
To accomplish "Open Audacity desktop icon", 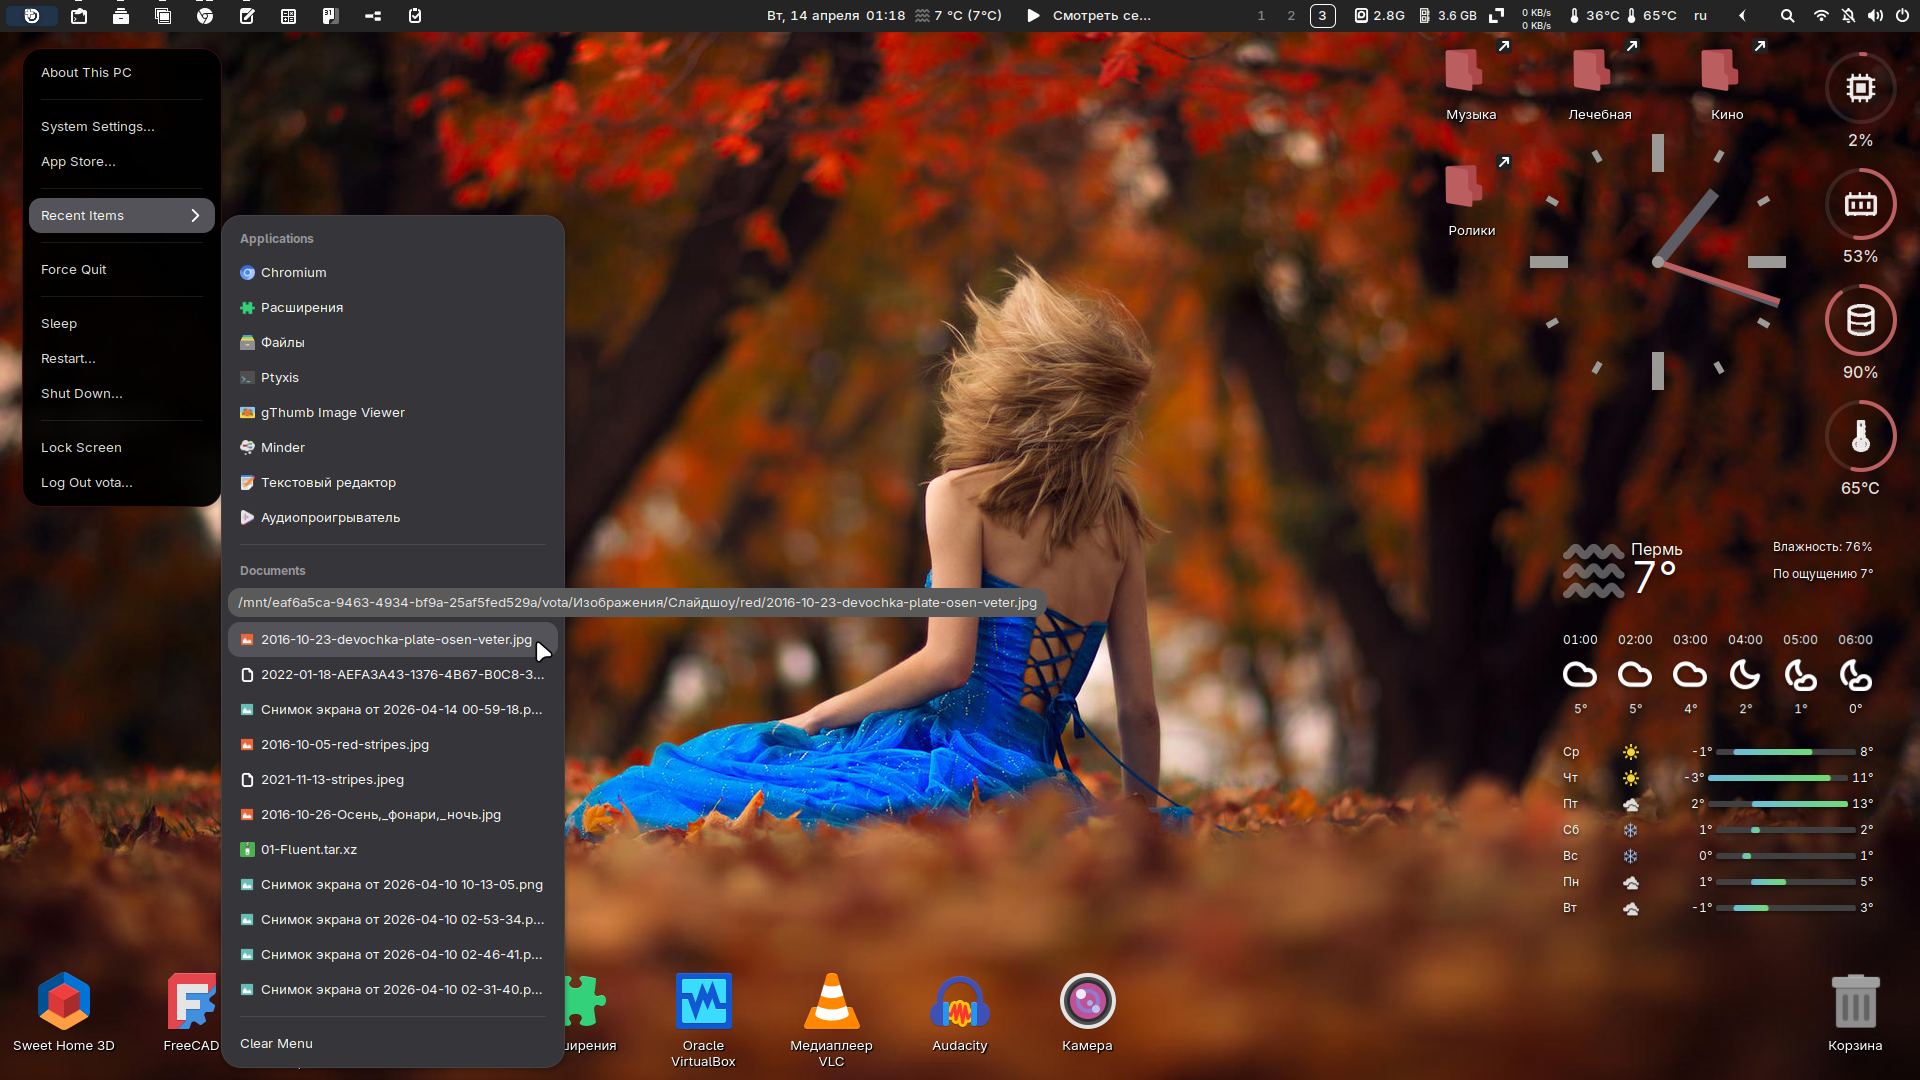I will (x=959, y=1002).
